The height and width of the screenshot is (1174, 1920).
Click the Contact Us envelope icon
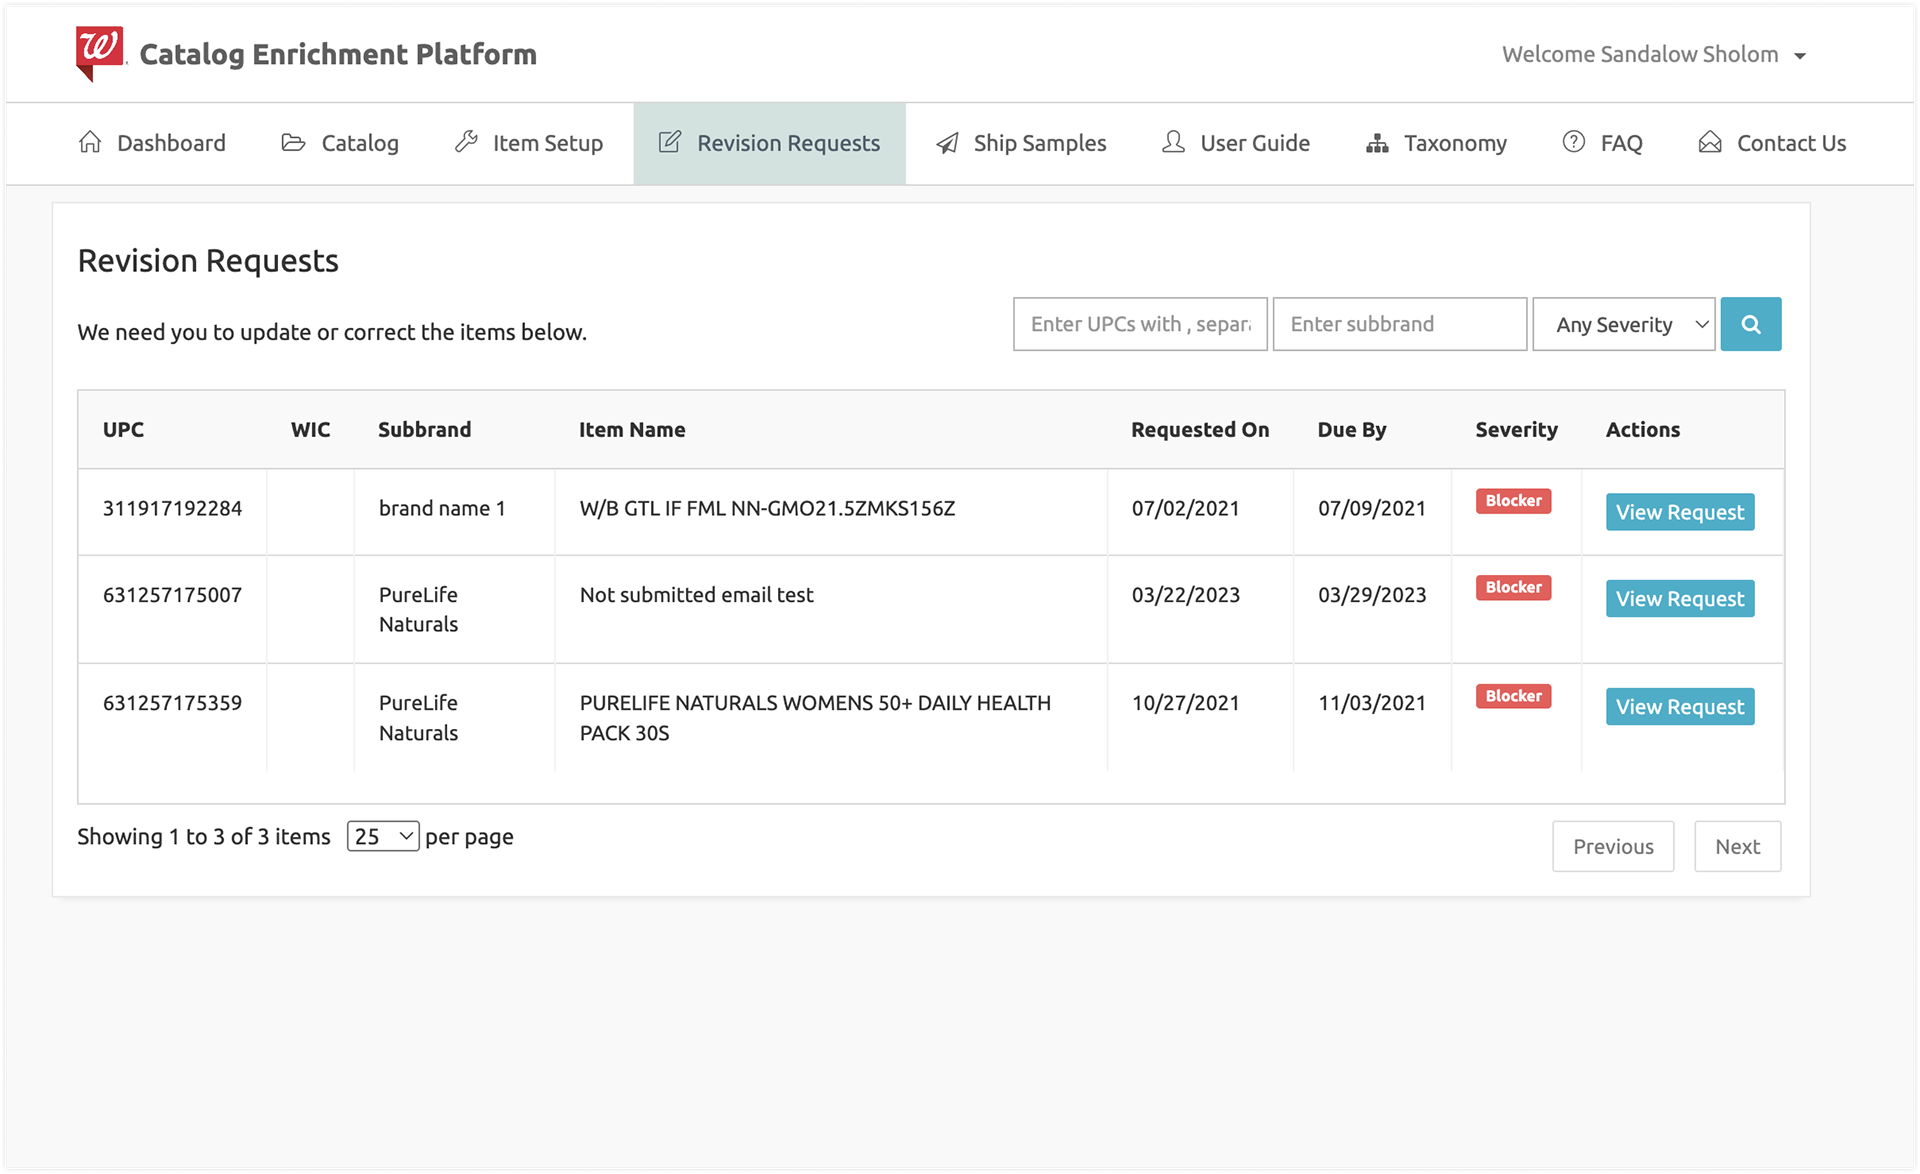[1710, 142]
